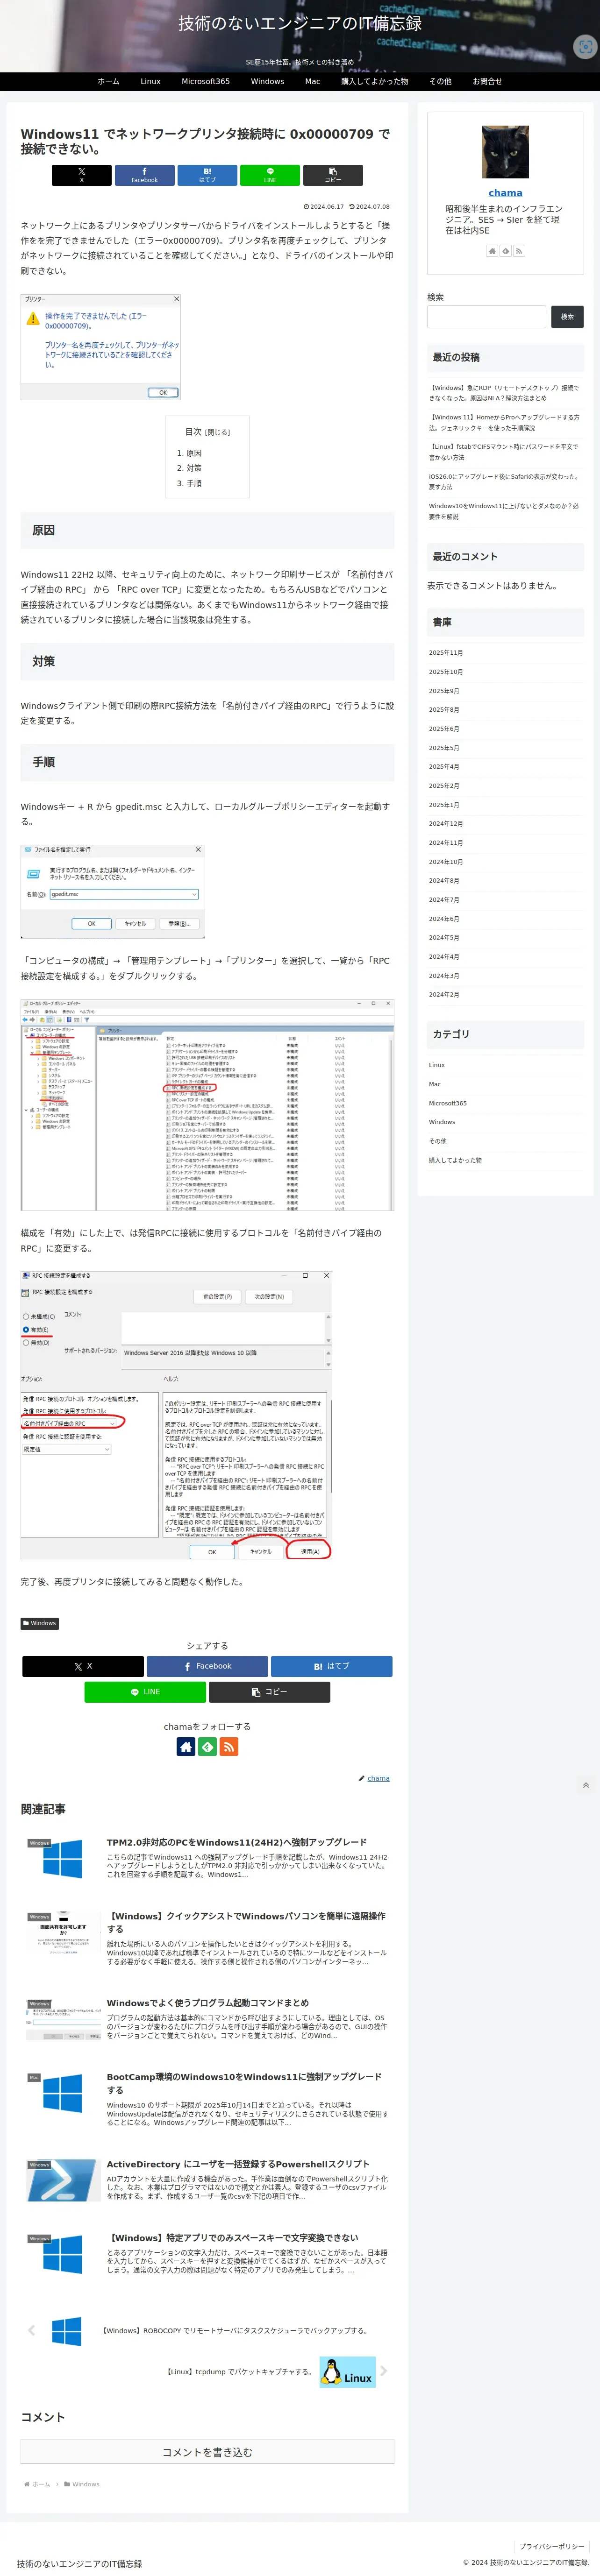The height and width of the screenshot is (2576, 600).
Task: Click the X share button under the title
Action: pos(82,175)
